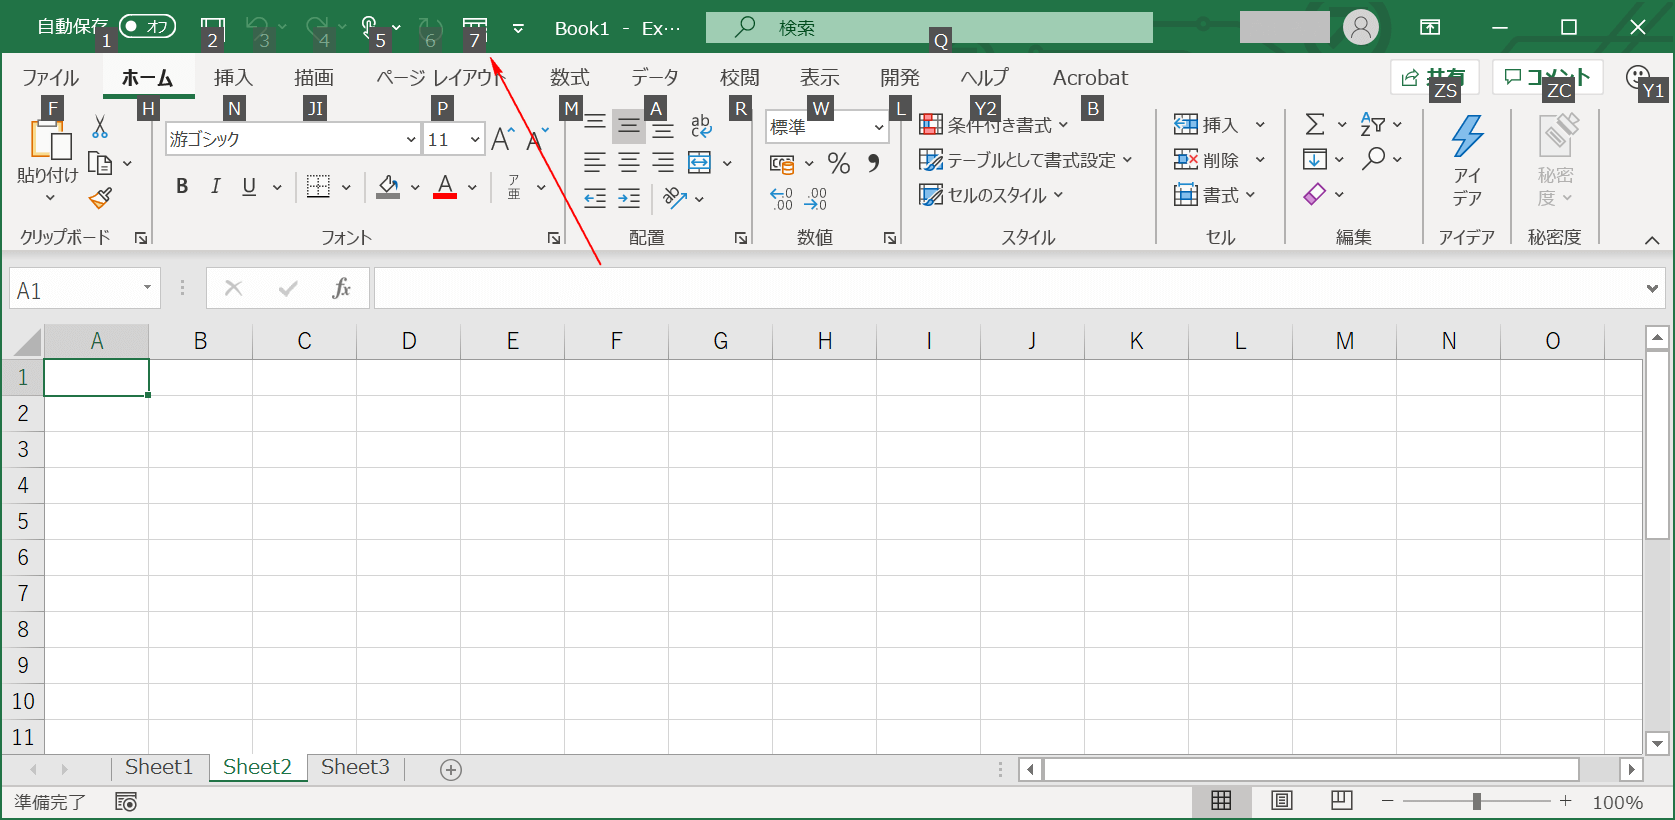Click the cell borders icon
Screen dimensions: 1675x820
(x=318, y=186)
